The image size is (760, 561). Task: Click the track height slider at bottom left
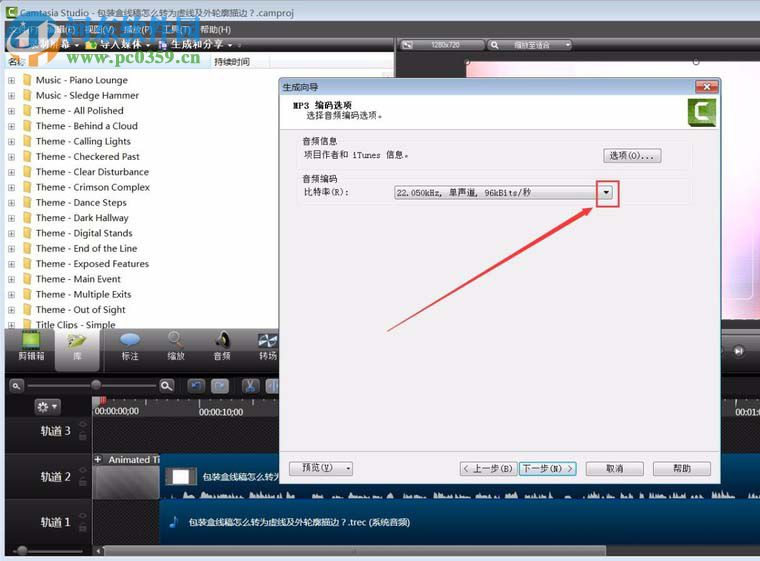tap(22, 550)
